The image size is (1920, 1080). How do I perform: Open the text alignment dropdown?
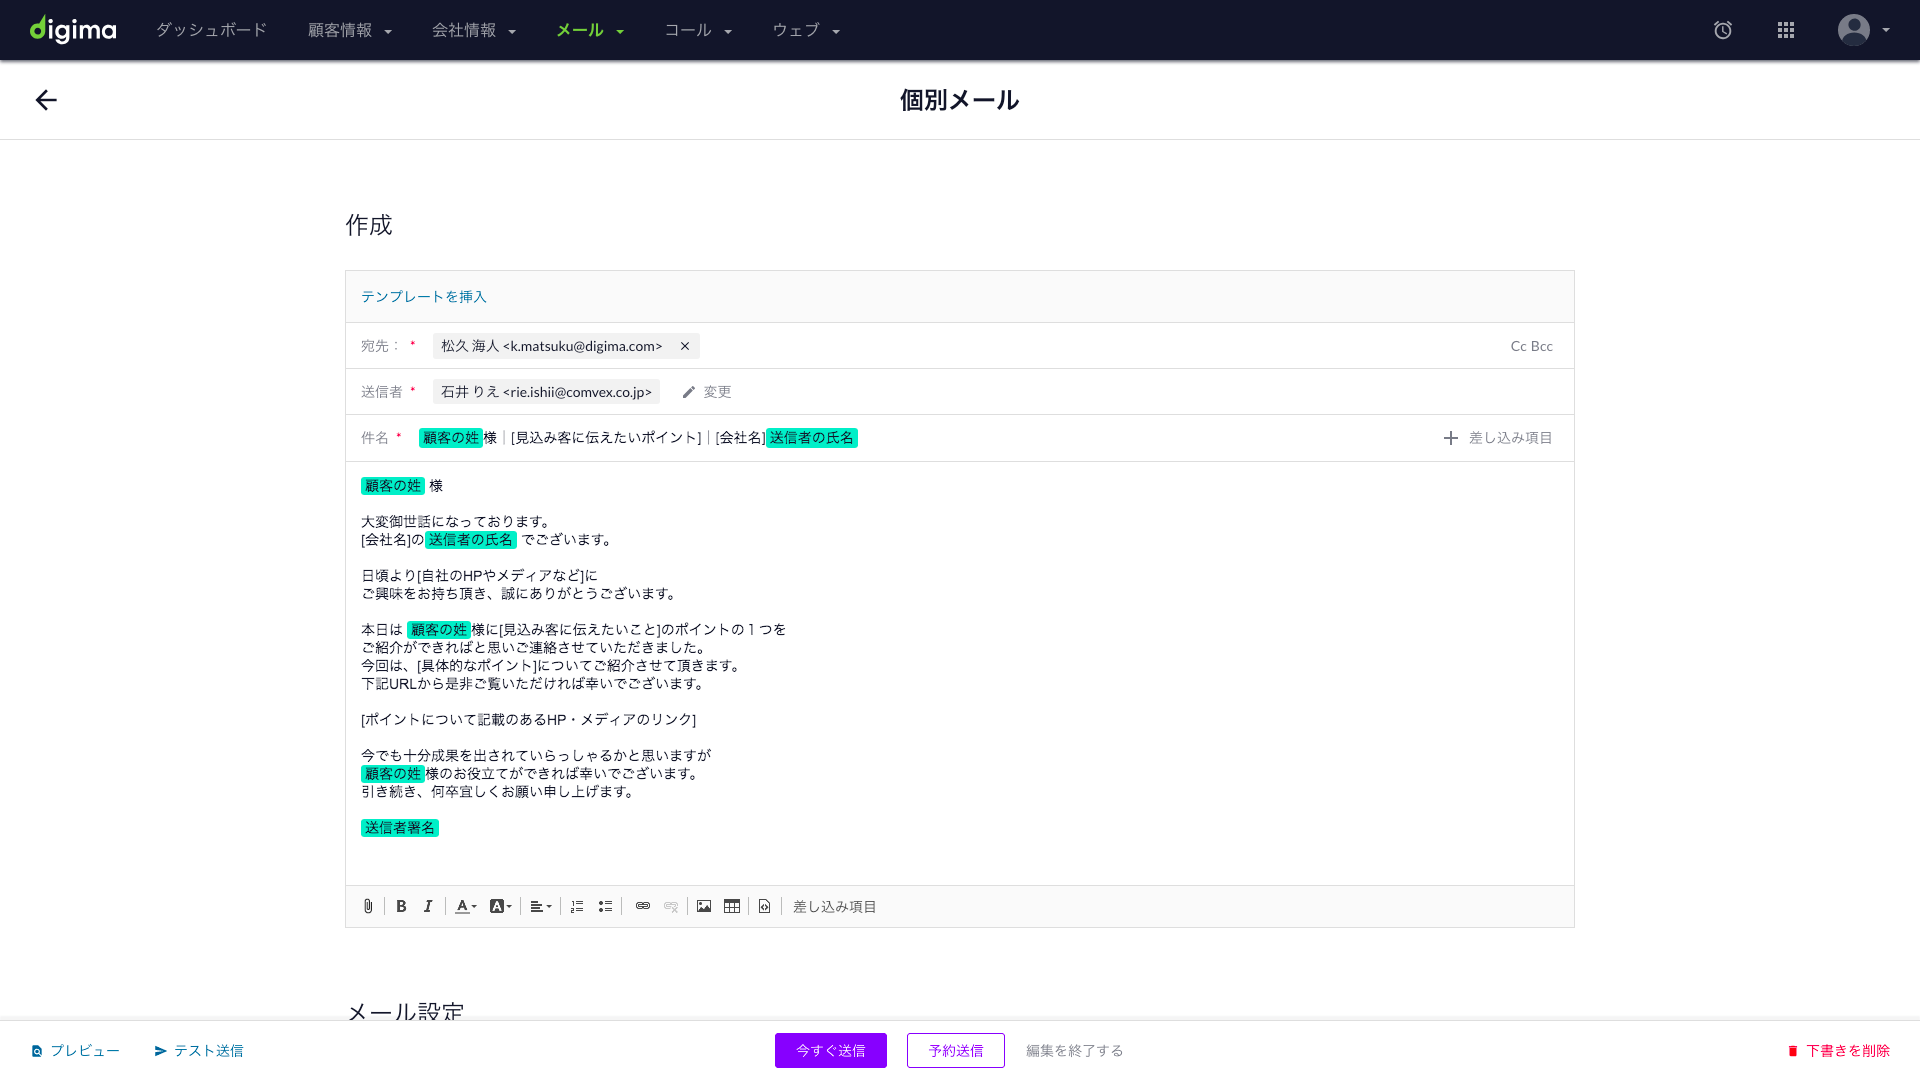click(541, 906)
